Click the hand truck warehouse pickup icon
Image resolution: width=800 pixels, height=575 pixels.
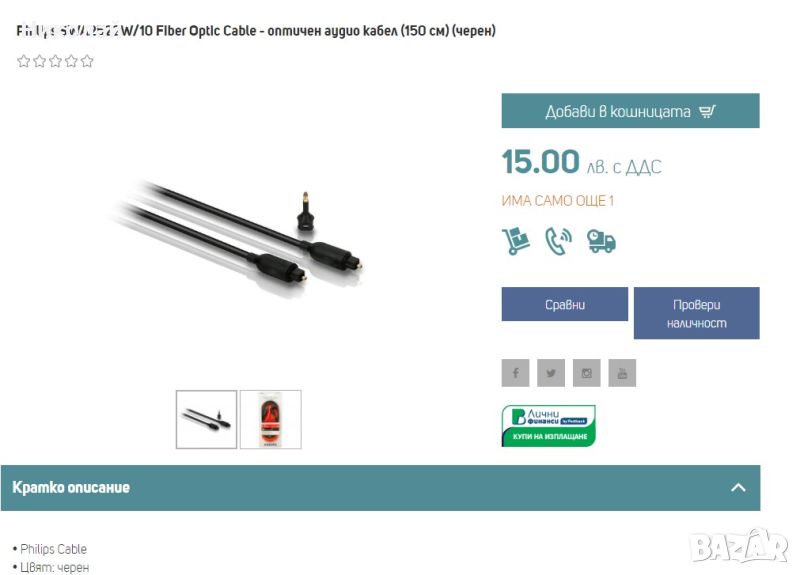click(x=516, y=241)
